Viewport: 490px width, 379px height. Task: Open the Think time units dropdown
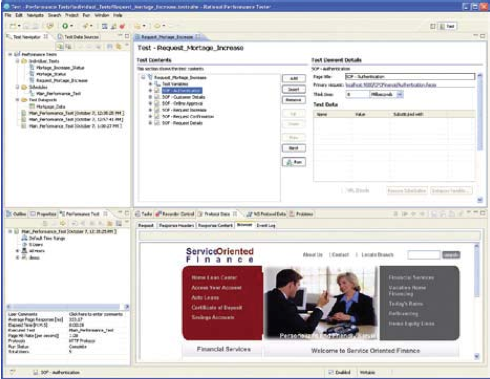tap(400, 94)
